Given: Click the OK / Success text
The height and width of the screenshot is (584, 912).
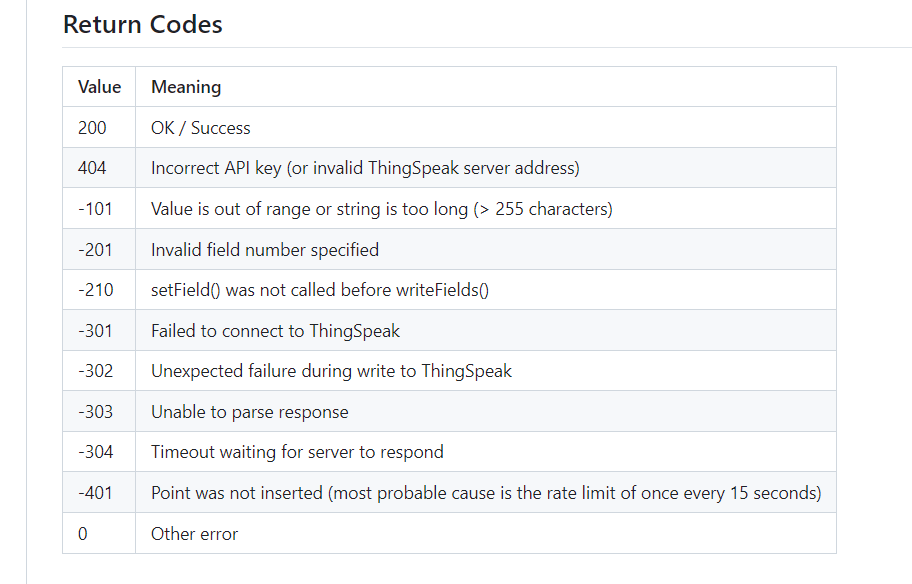Looking at the screenshot, I should click(x=200, y=128).
